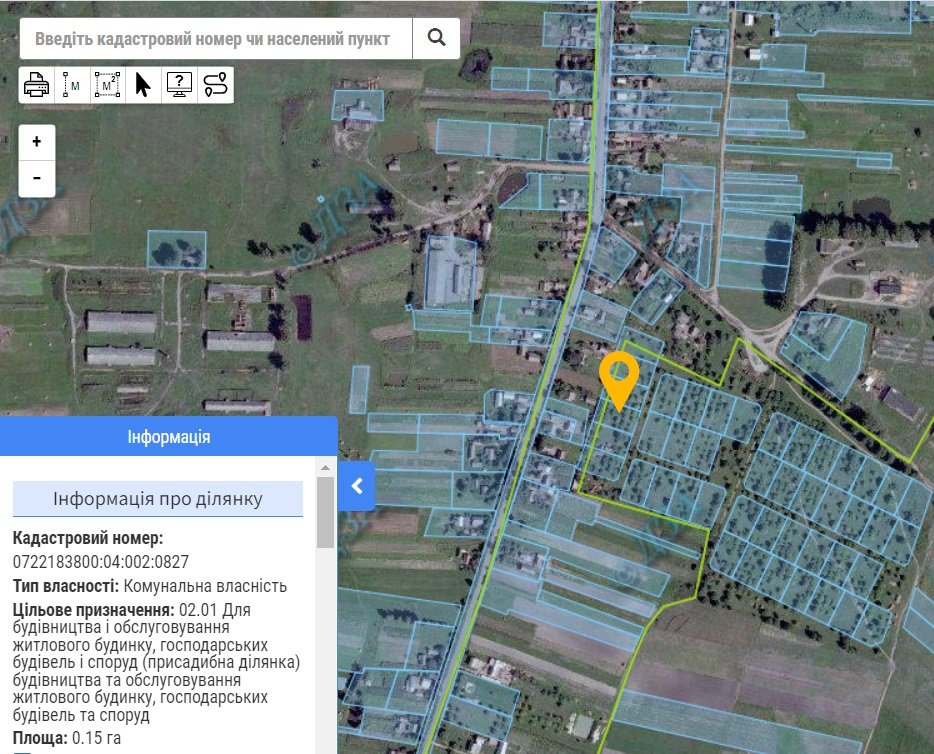This screenshot has height=754, width=934.
Task: Select the isolated parcel above the farm barns
Action: [x=177, y=249]
